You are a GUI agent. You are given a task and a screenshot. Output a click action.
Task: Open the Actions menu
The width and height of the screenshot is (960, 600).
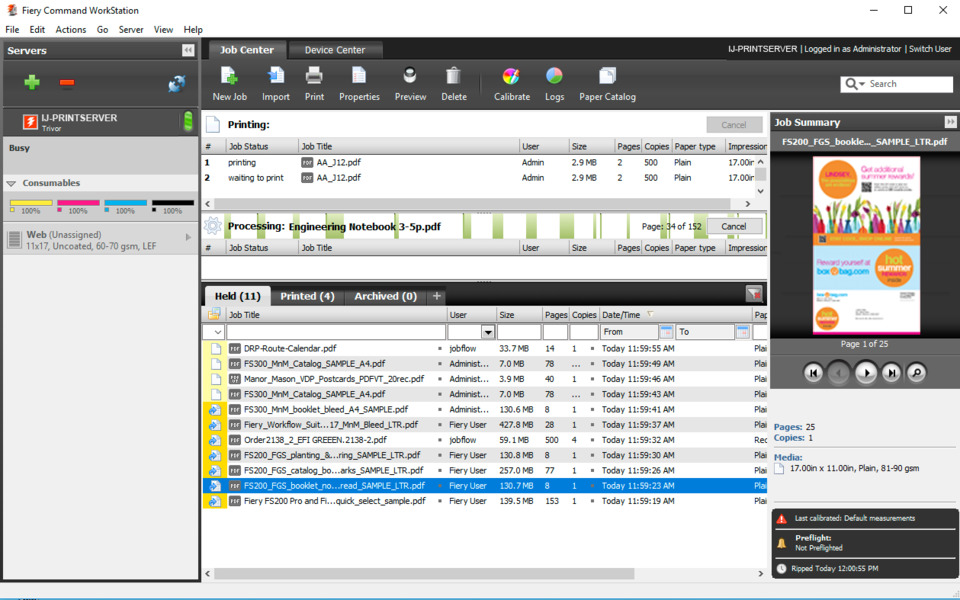(x=71, y=29)
